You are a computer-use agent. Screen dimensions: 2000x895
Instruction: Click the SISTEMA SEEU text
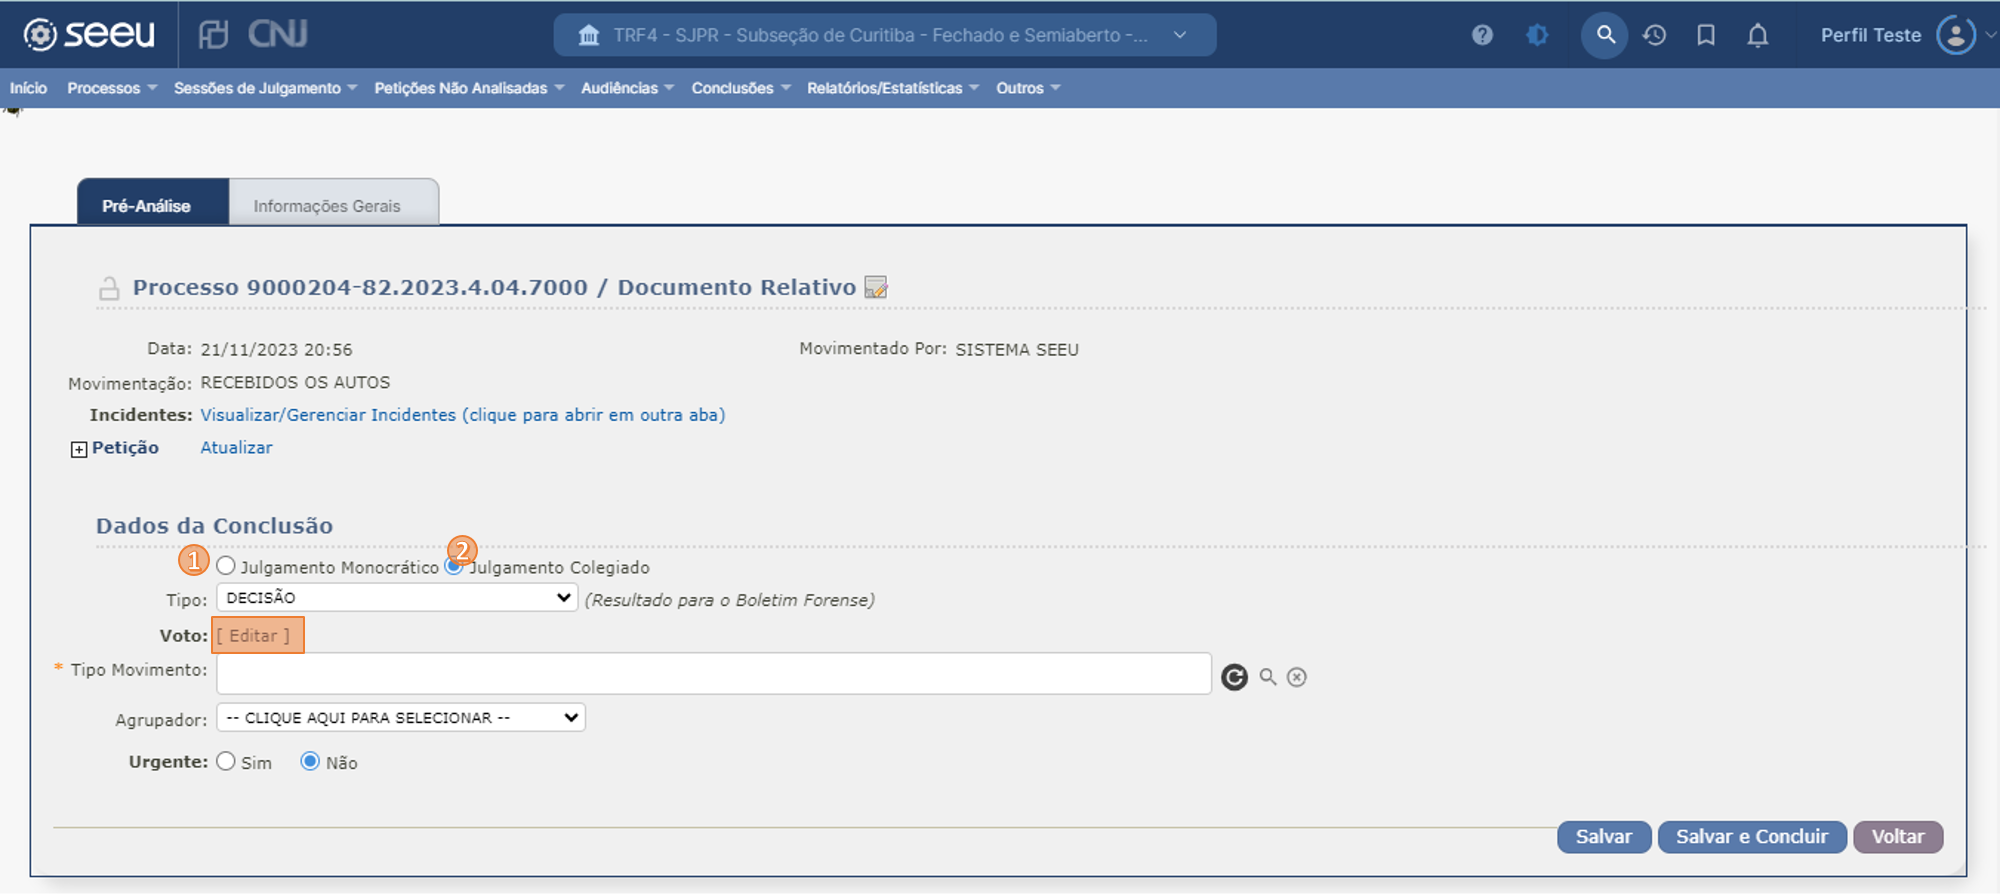click(x=1017, y=350)
